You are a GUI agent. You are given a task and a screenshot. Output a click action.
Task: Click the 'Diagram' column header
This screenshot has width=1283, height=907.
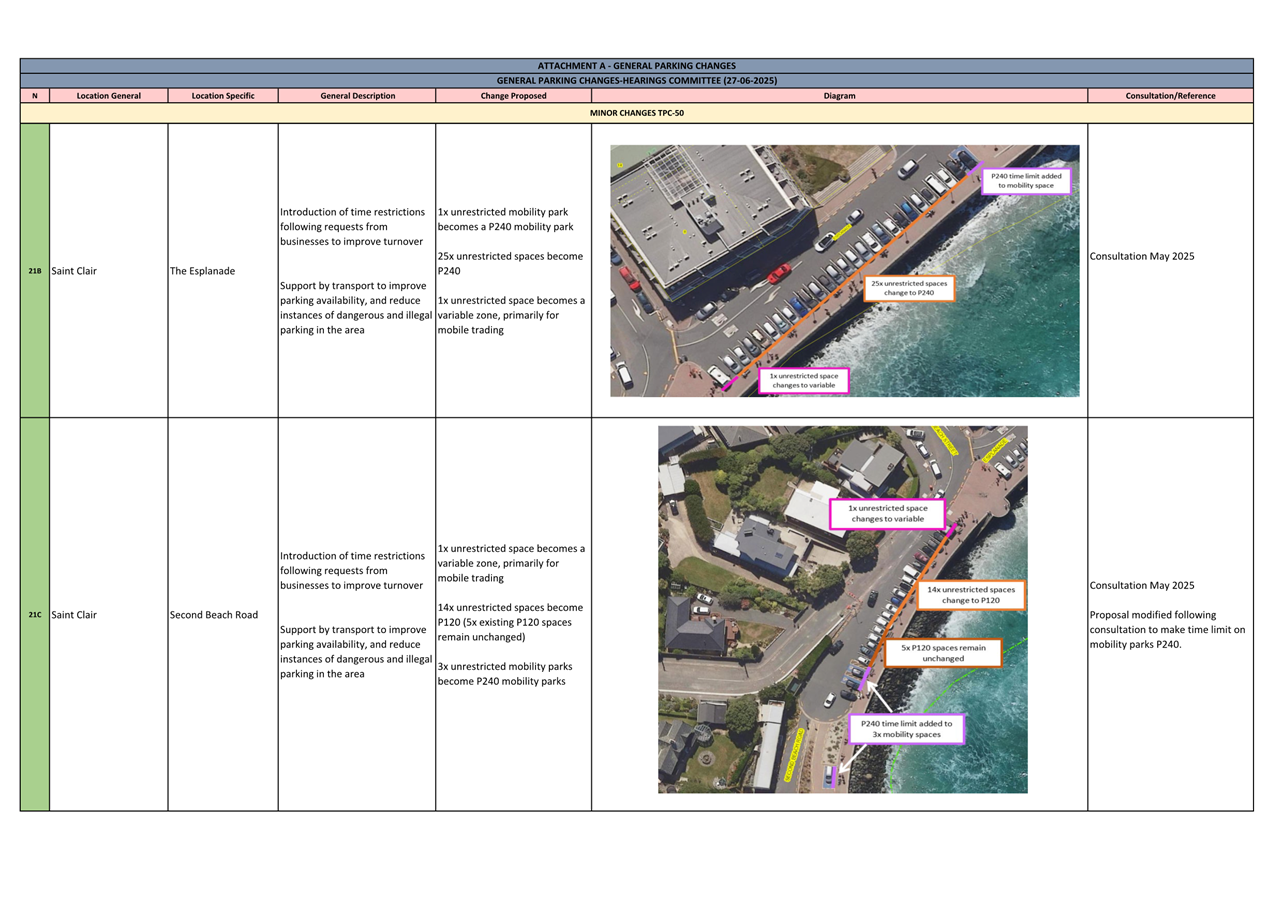click(839, 96)
